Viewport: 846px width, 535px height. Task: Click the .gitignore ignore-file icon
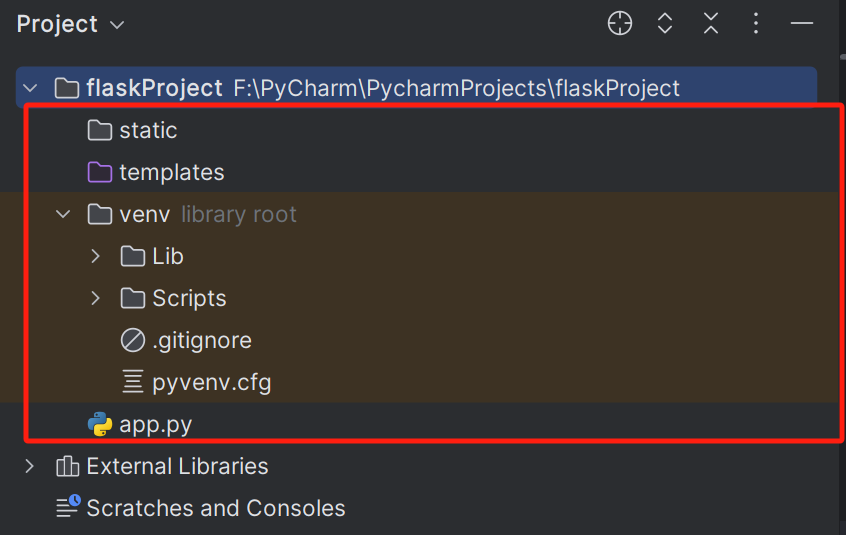pos(133,340)
